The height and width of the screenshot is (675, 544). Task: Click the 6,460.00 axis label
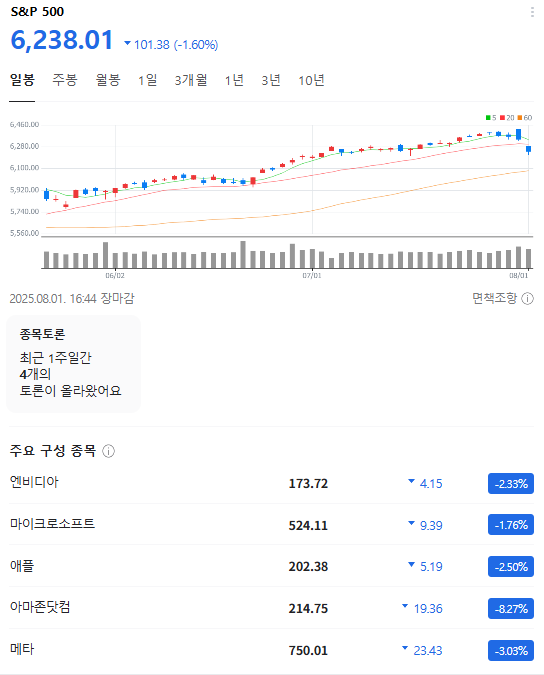[x=24, y=124]
